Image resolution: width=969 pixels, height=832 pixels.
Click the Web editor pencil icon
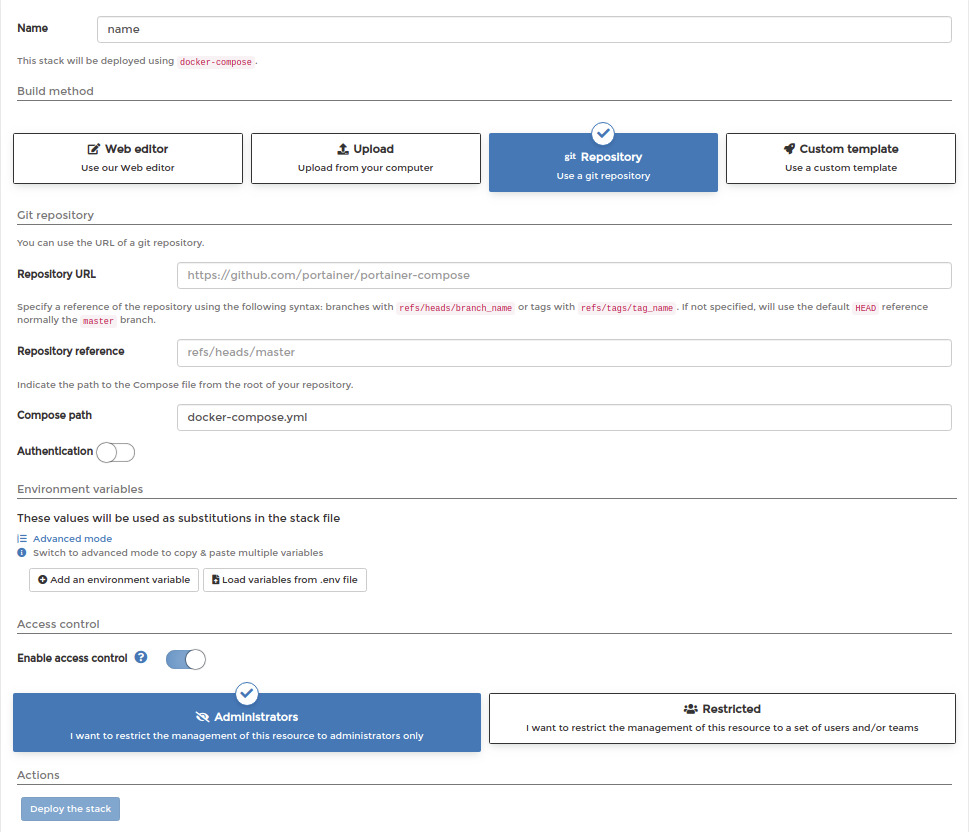click(93, 149)
